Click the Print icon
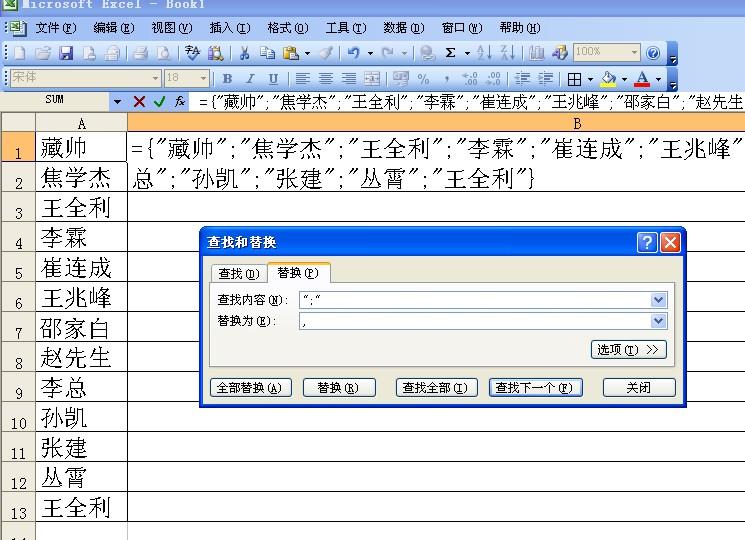745x540 pixels. pos(140,53)
